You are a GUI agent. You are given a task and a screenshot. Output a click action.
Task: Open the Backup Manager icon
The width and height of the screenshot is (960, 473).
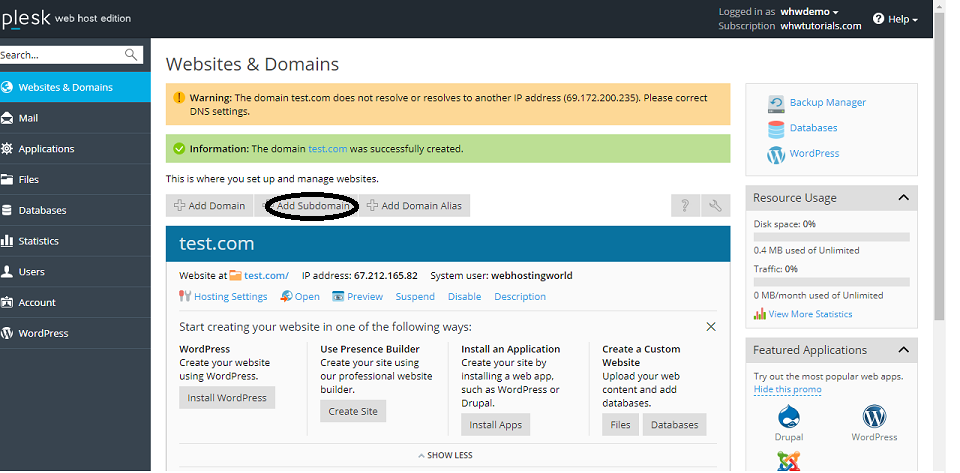[x=776, y=103]
